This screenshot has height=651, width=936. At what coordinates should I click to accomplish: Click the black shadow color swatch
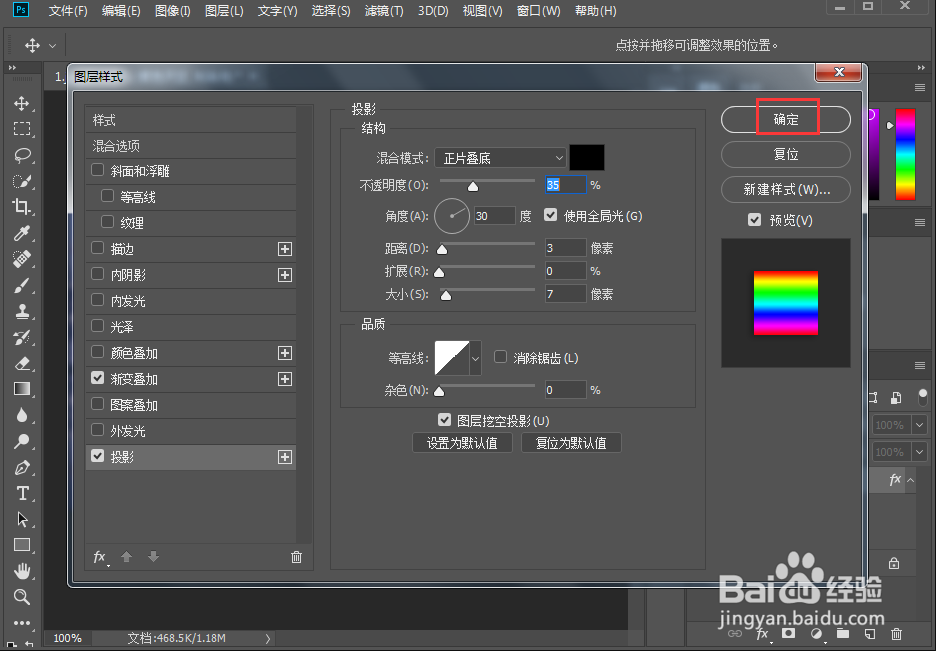587,158
